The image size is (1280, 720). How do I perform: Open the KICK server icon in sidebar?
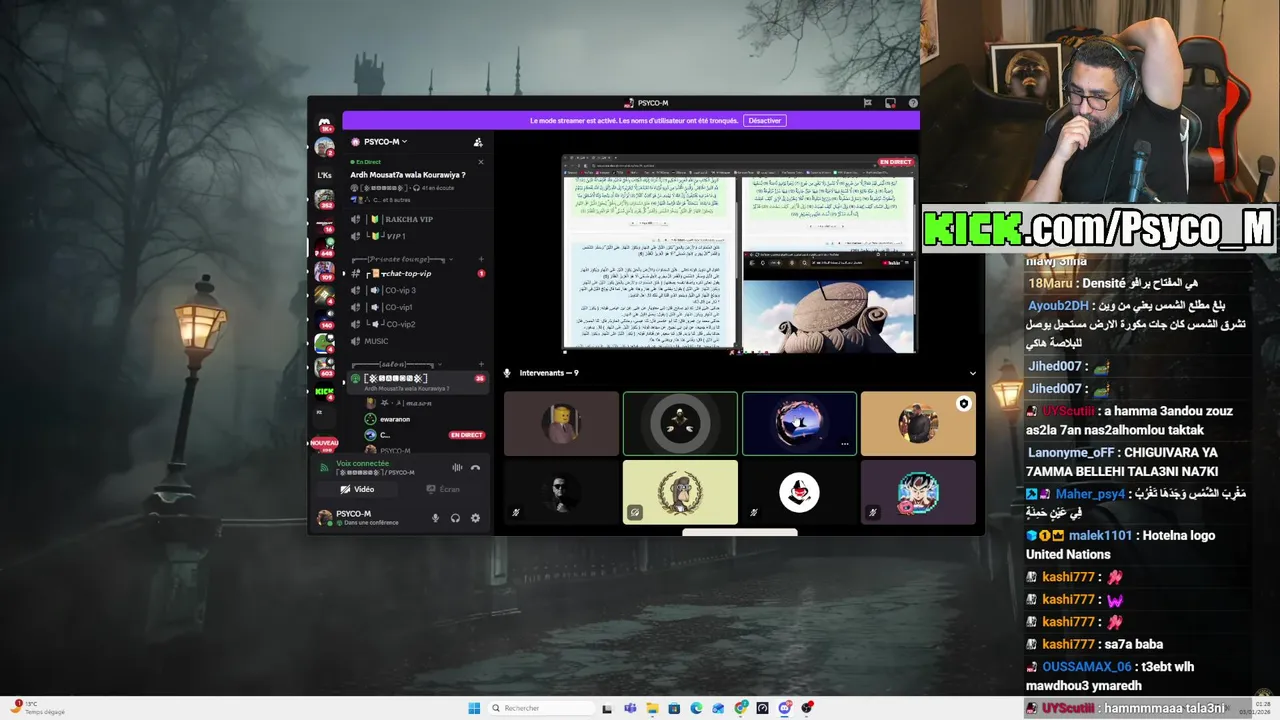(324, 391)
